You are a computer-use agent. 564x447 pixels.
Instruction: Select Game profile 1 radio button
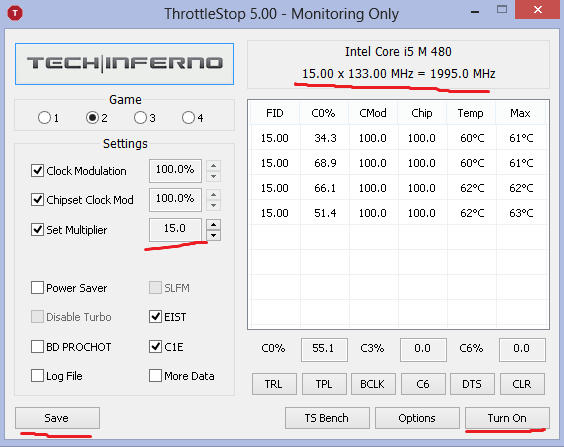click(44, 118)
